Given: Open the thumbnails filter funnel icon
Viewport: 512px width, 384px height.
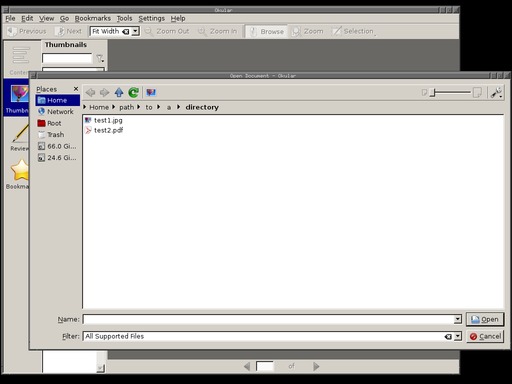Looking at the screenshot, I should [x=100, y=58].
